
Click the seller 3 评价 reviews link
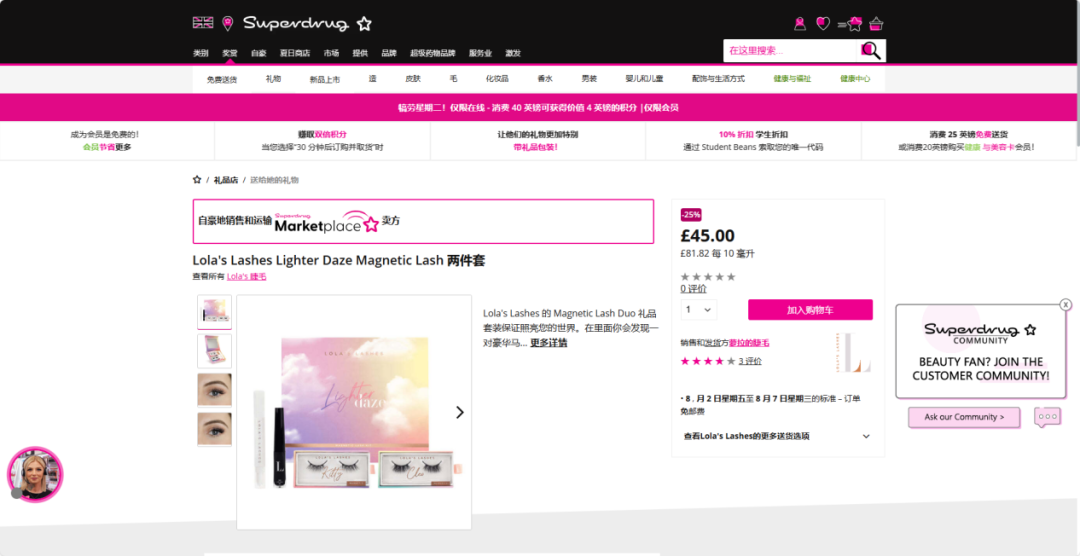click(750, 361)
